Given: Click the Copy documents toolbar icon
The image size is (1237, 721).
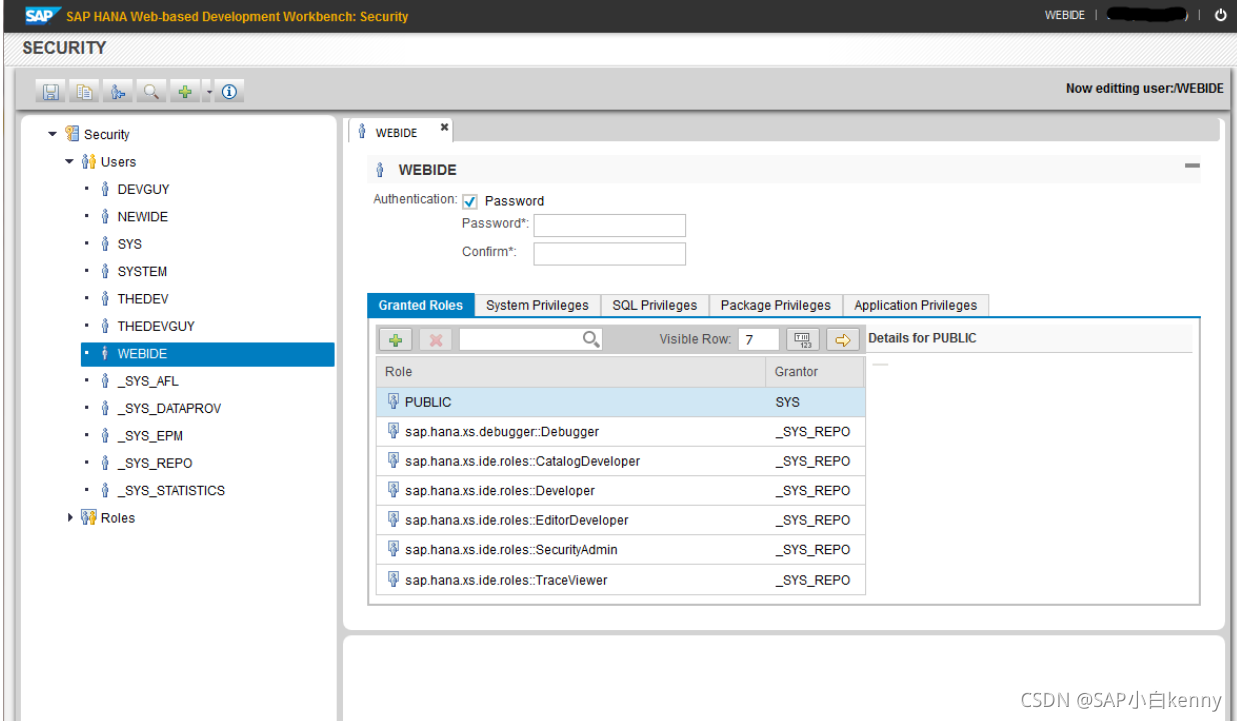Looking at the screenshot, I should click(x=85, y=92).
